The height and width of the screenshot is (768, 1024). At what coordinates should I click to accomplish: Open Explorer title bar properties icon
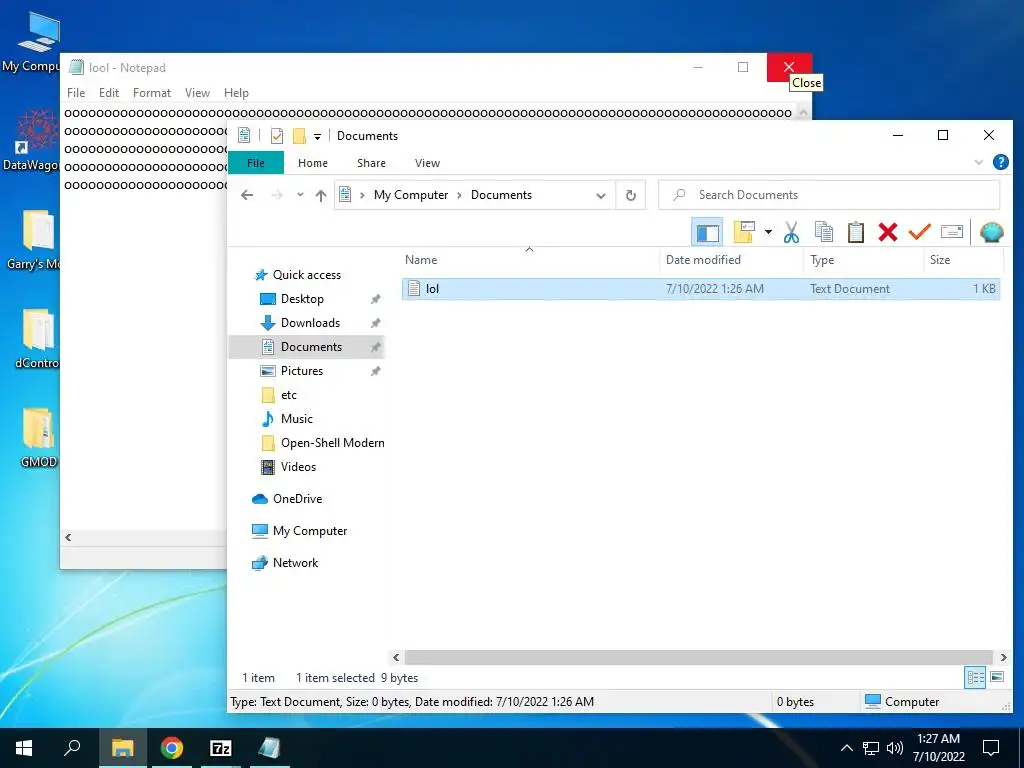coord(277,136)
